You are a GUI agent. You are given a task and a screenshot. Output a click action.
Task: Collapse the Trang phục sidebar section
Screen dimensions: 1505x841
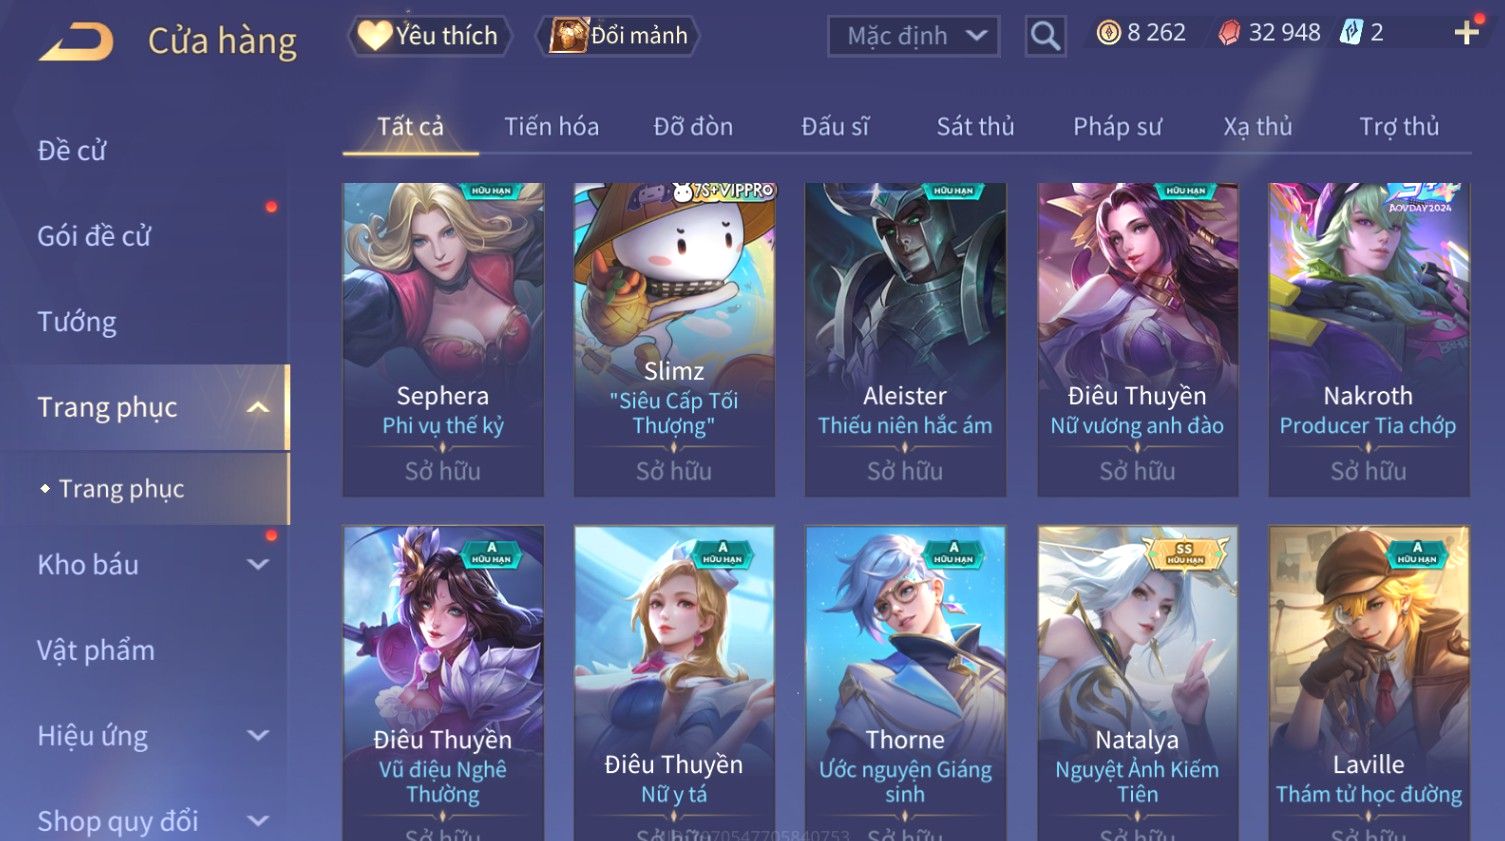pos(258,407)
